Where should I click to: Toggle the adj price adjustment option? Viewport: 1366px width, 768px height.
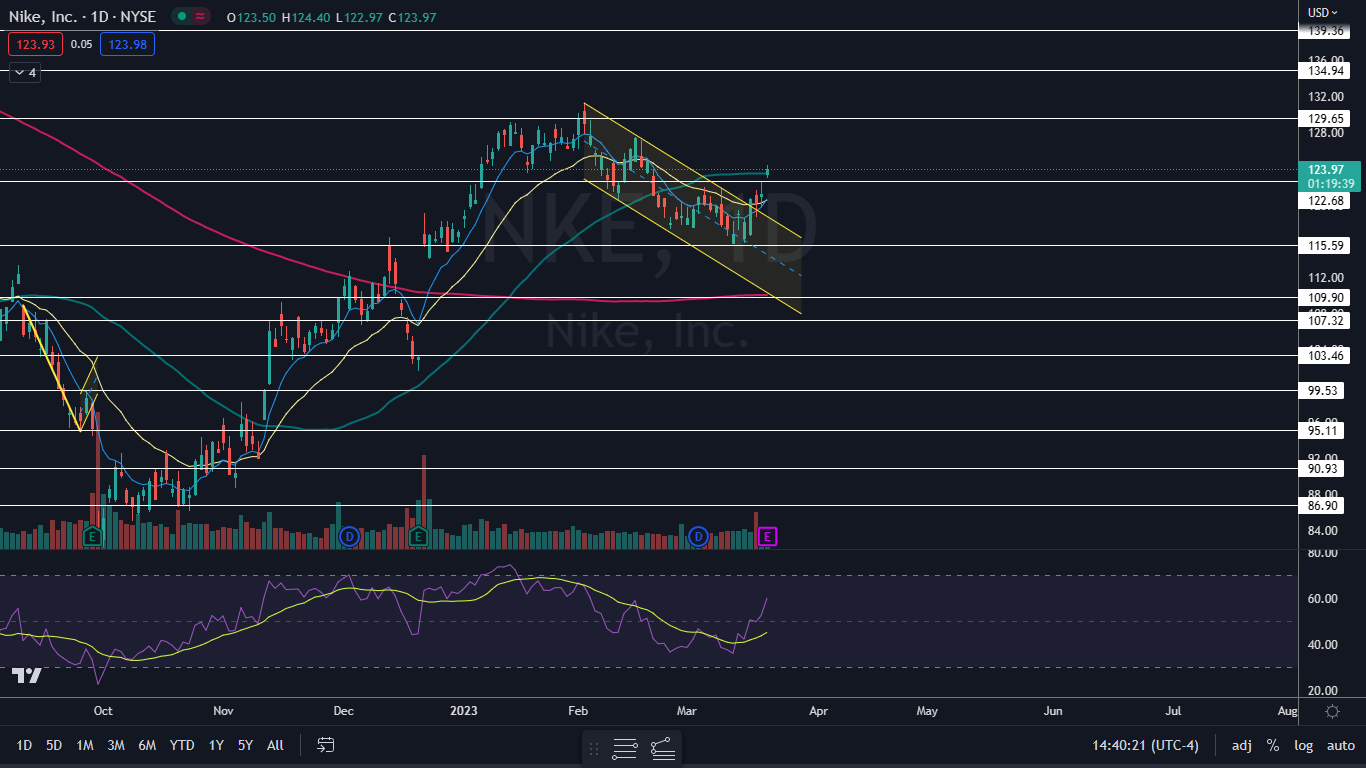click(x=1241, y=745)
